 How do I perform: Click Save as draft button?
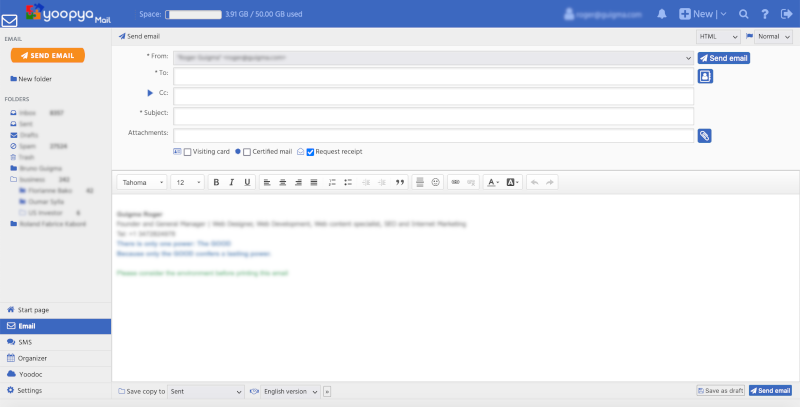720,391
